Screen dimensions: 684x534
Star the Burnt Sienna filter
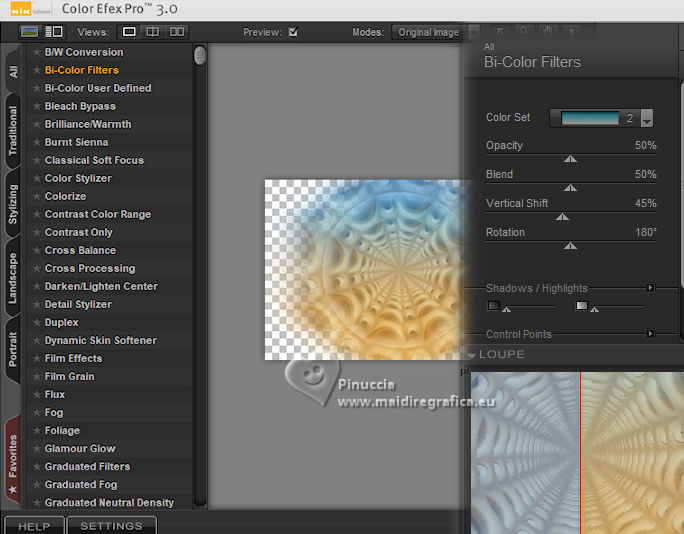(37, 142)
